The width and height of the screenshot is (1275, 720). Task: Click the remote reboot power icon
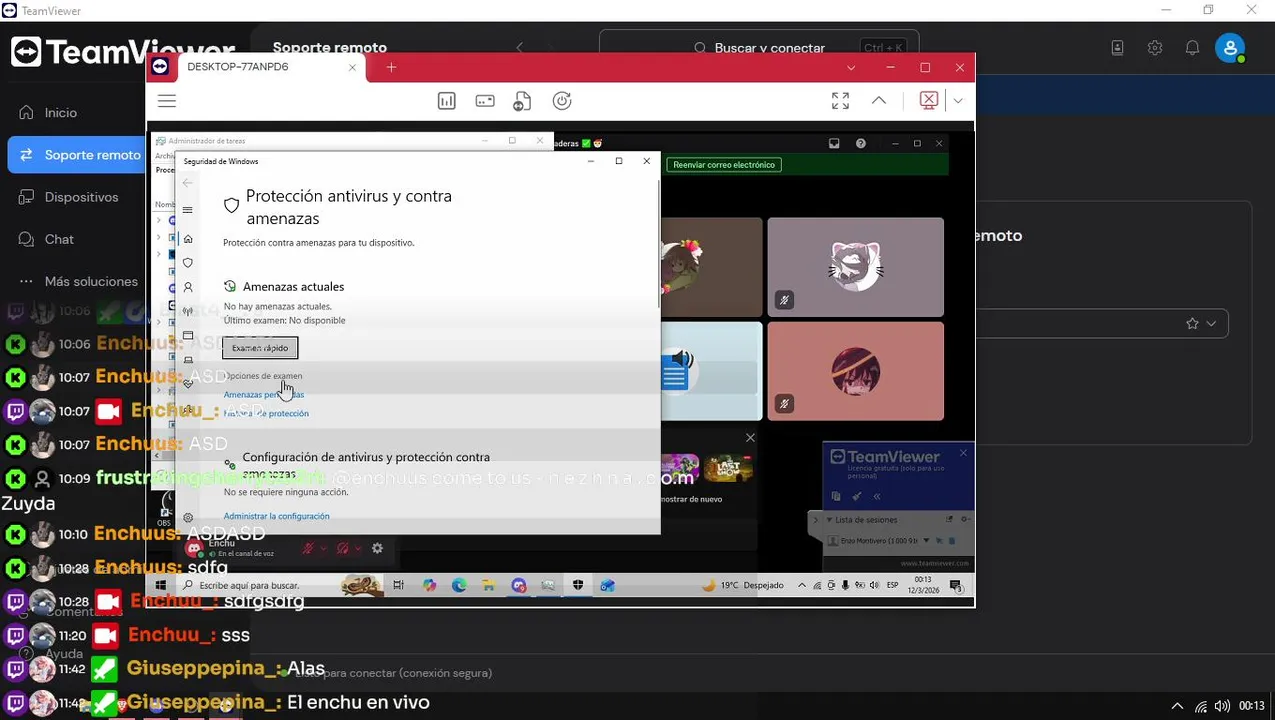pos(562,101)
